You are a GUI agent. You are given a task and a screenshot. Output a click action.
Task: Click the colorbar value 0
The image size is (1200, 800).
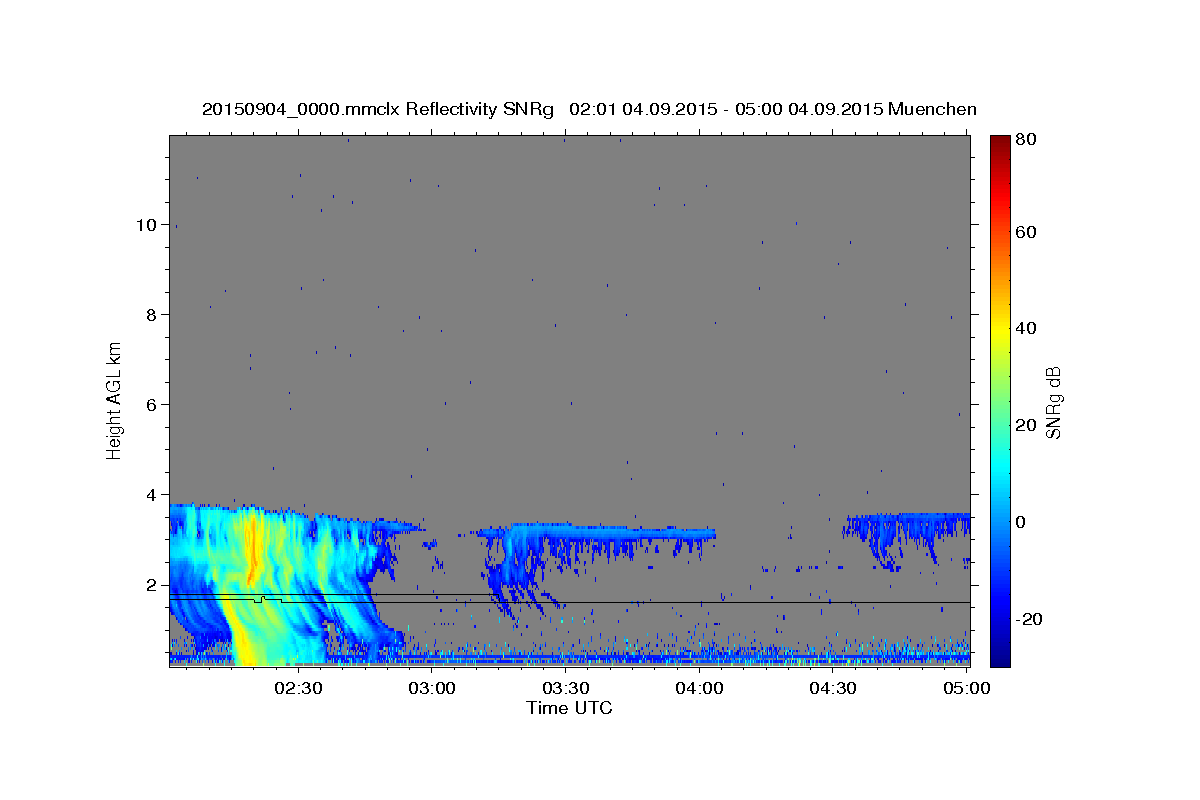point(1020,521)
